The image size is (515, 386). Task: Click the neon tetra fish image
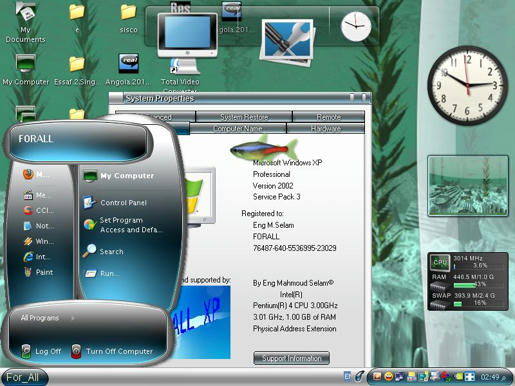click(x=263, y=148)
